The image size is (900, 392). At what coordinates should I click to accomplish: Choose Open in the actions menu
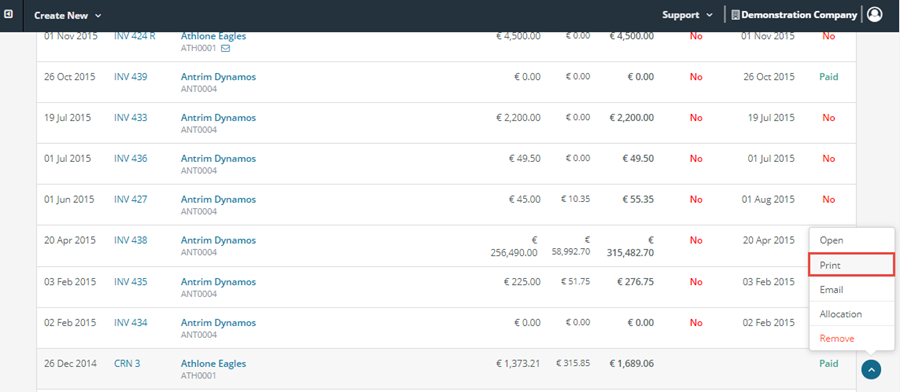[x=852, y=240]
